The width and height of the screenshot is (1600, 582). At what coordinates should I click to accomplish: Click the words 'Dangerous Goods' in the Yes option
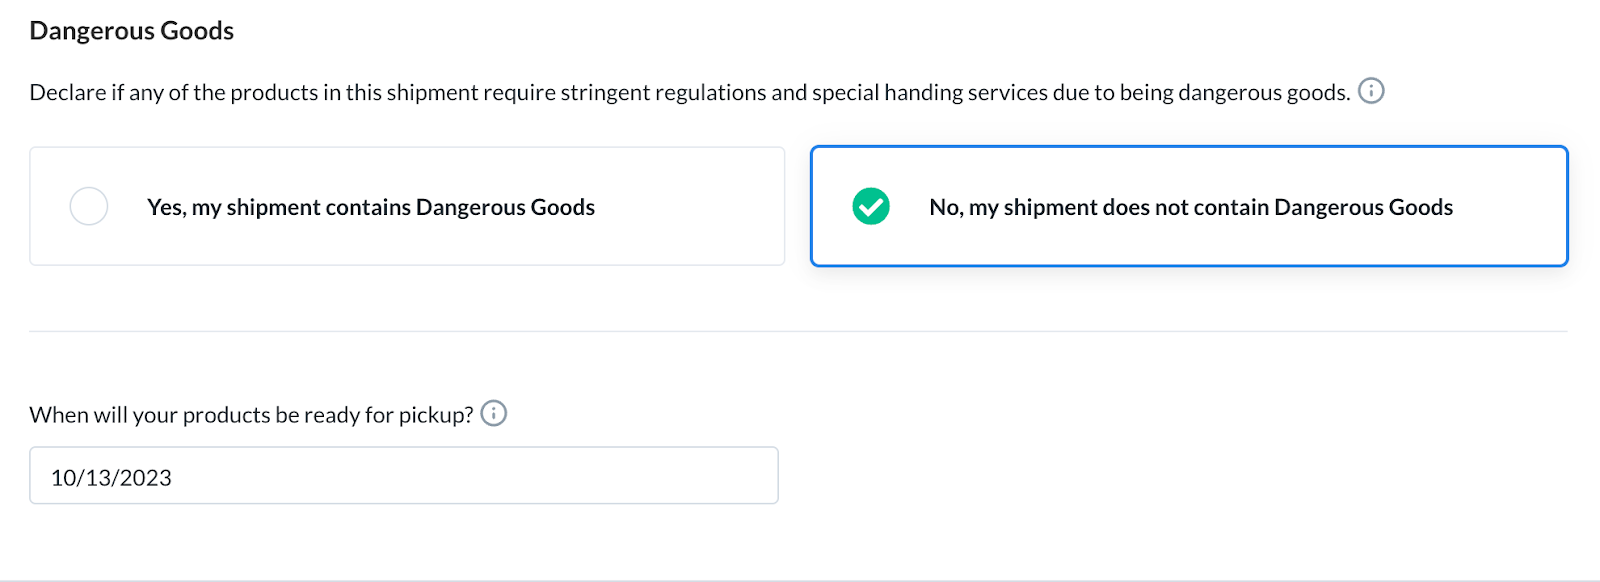(x=505, y=207)
